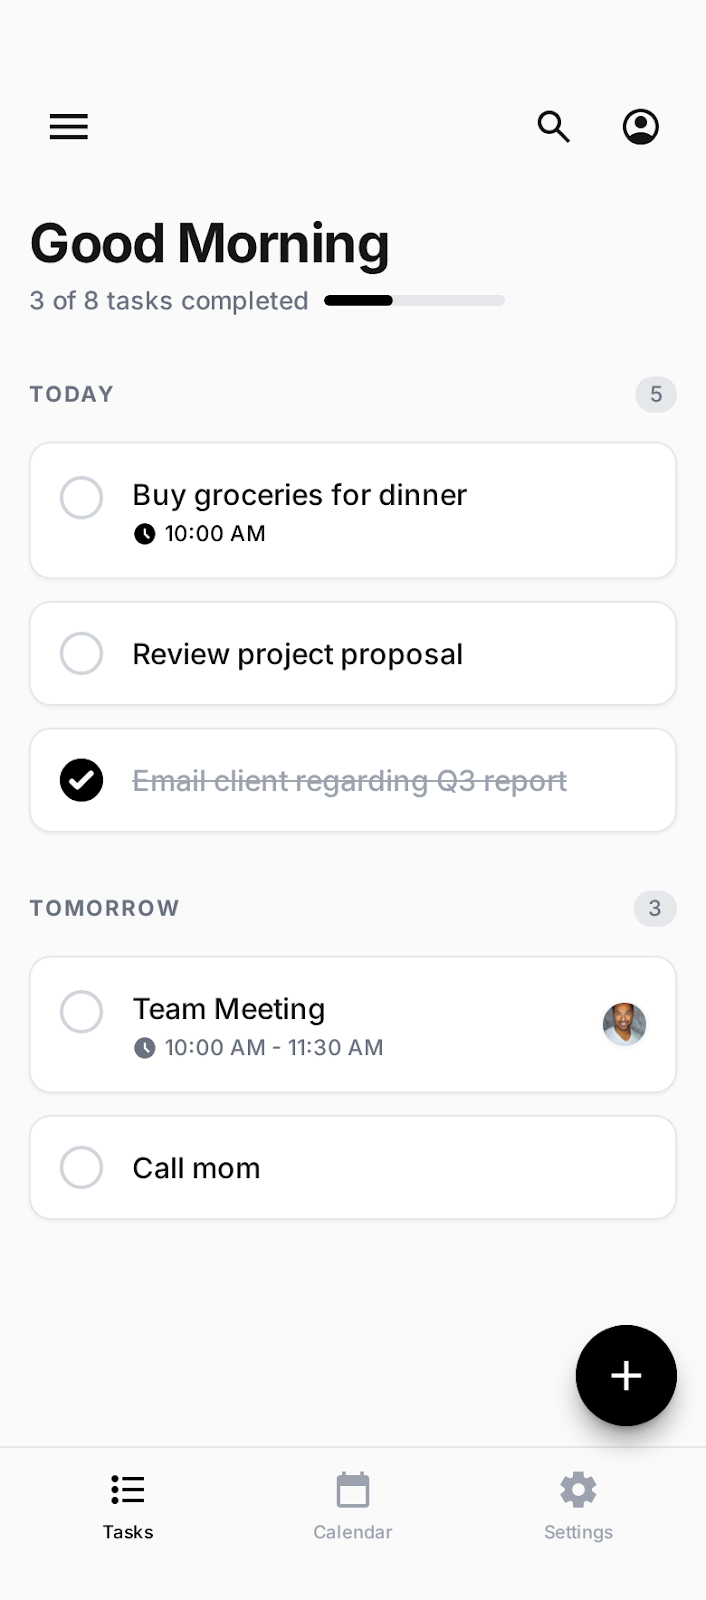The image size is (706, 1600).
Task: Click the tasks completed progress bar
Action: (x=414, y=300)
